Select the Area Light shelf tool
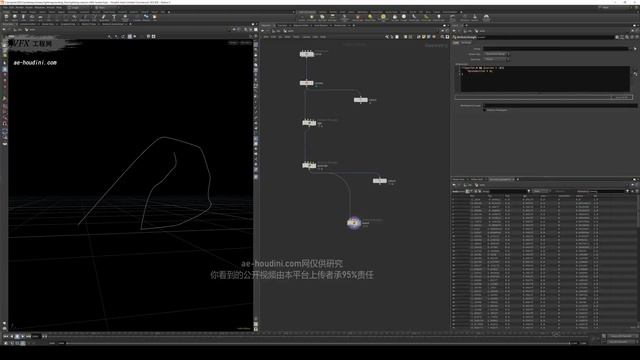The image size is (640, 360). pyautogui.click(x=332, y=17)
